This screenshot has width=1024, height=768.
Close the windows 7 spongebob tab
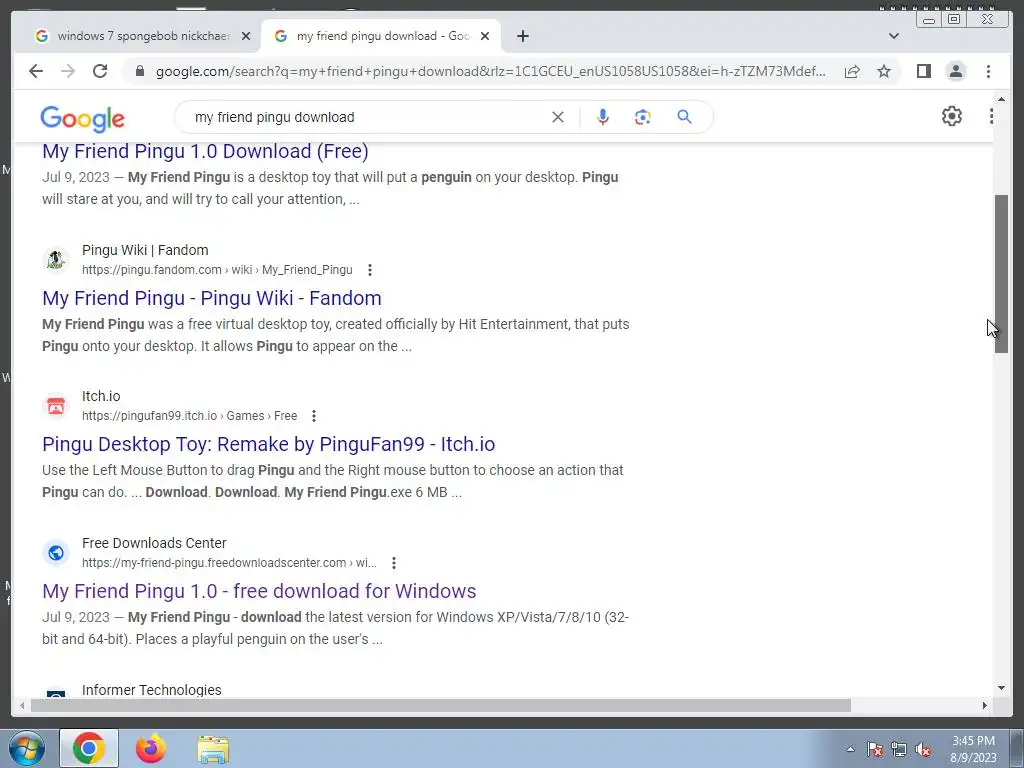246,36
